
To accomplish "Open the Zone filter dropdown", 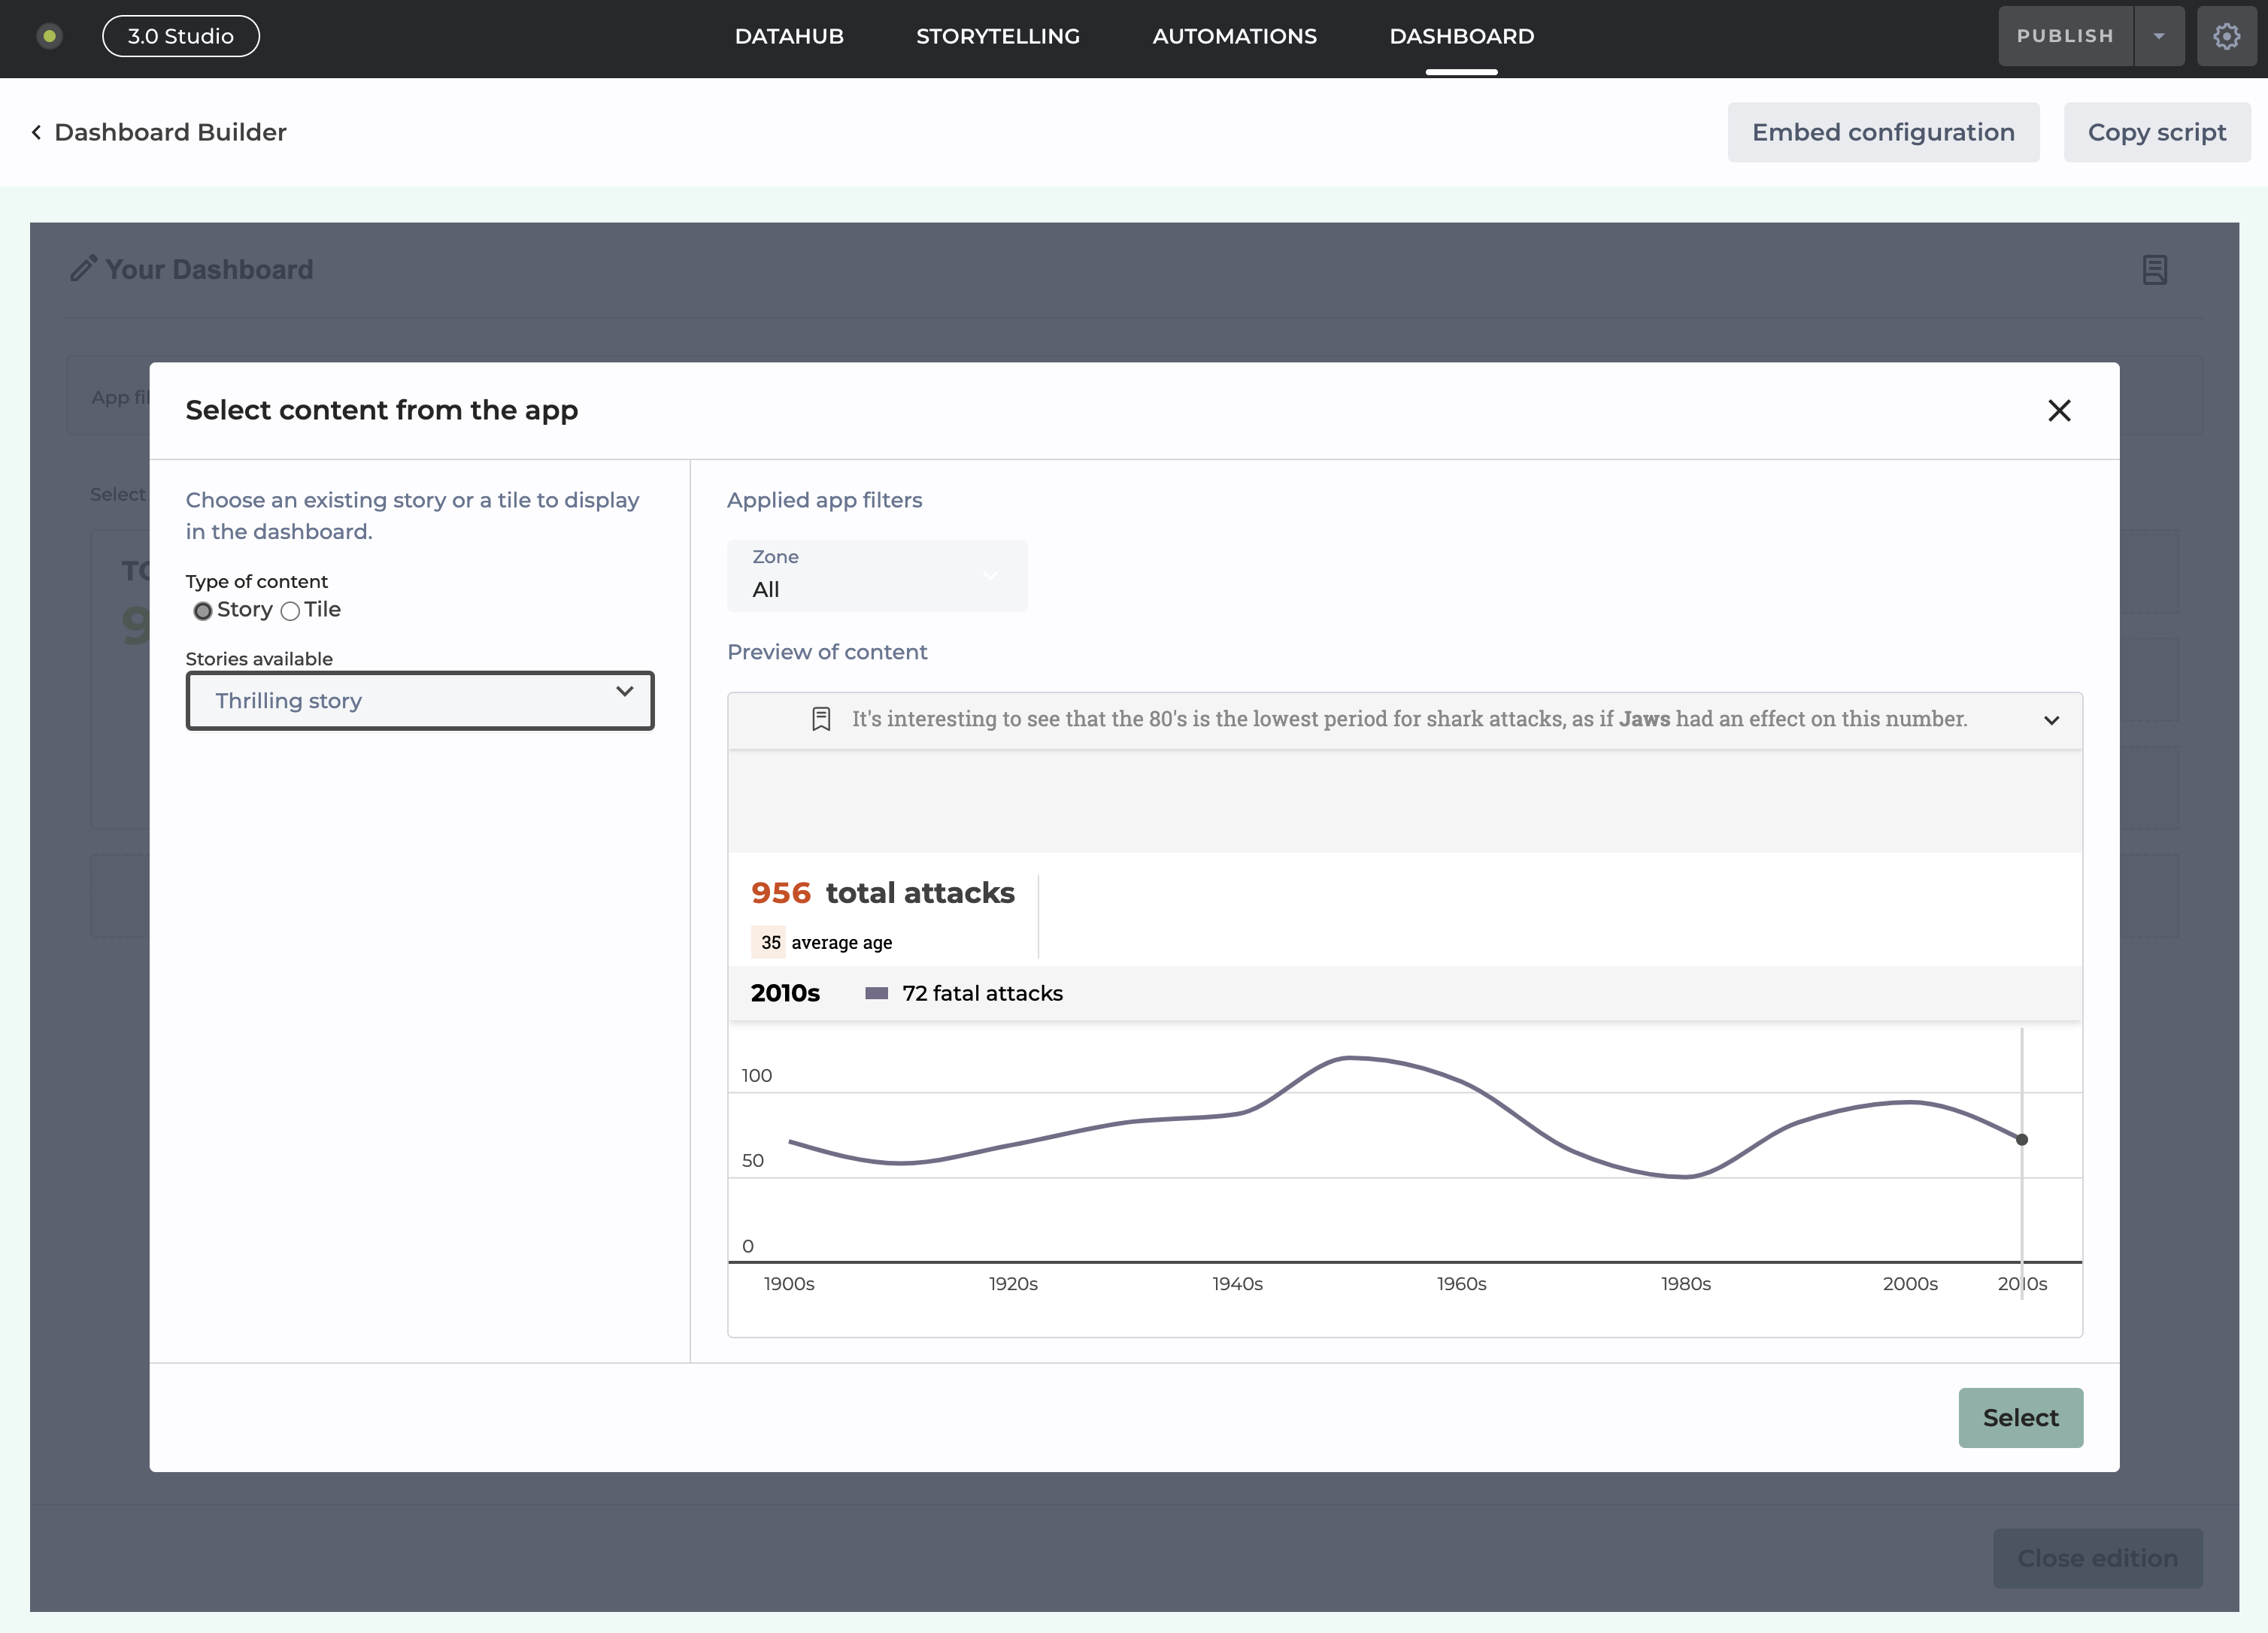I will [x=877, y=575].
